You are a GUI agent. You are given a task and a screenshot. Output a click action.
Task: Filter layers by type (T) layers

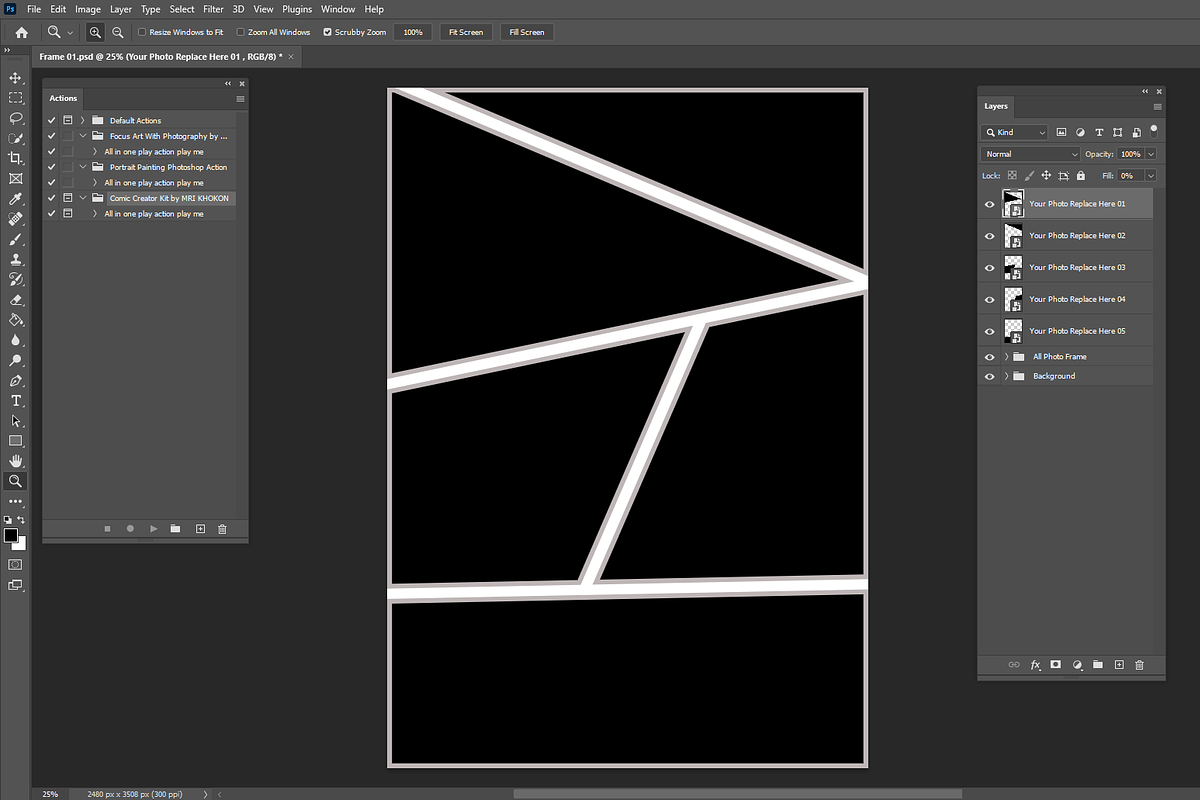pos(1099,132)
